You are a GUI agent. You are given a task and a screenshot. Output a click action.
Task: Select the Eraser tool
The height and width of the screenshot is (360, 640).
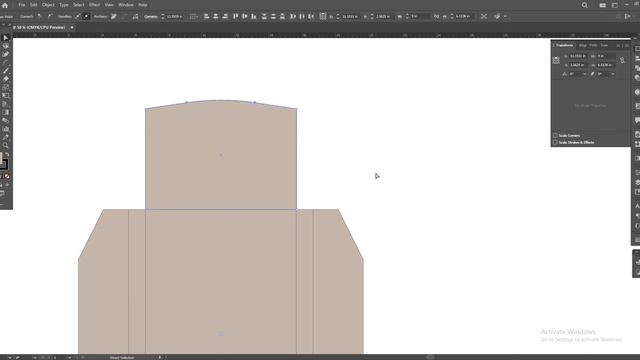pos(6,79)
